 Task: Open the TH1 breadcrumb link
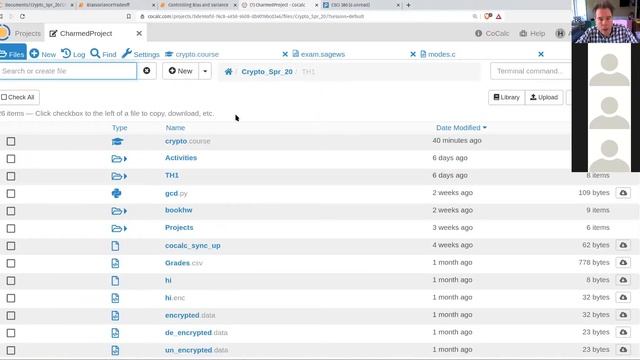pyautogui.click(x=308, y=71)
